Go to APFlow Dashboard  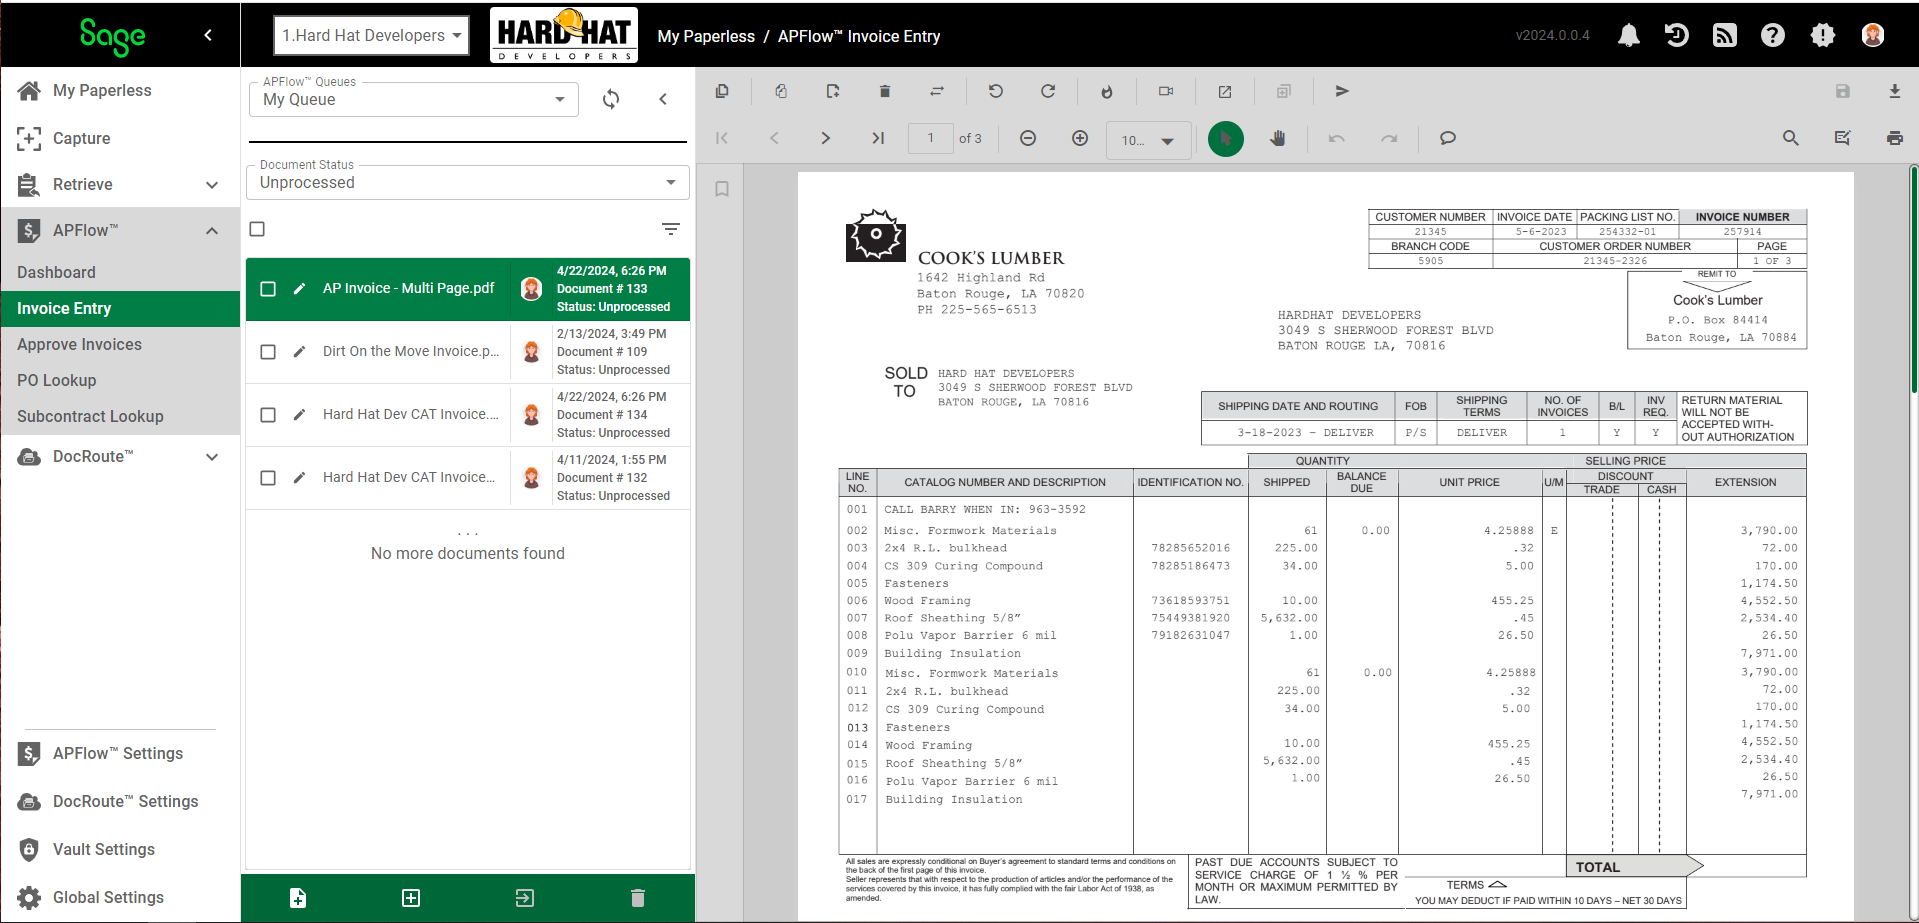(x=120, y=272)
